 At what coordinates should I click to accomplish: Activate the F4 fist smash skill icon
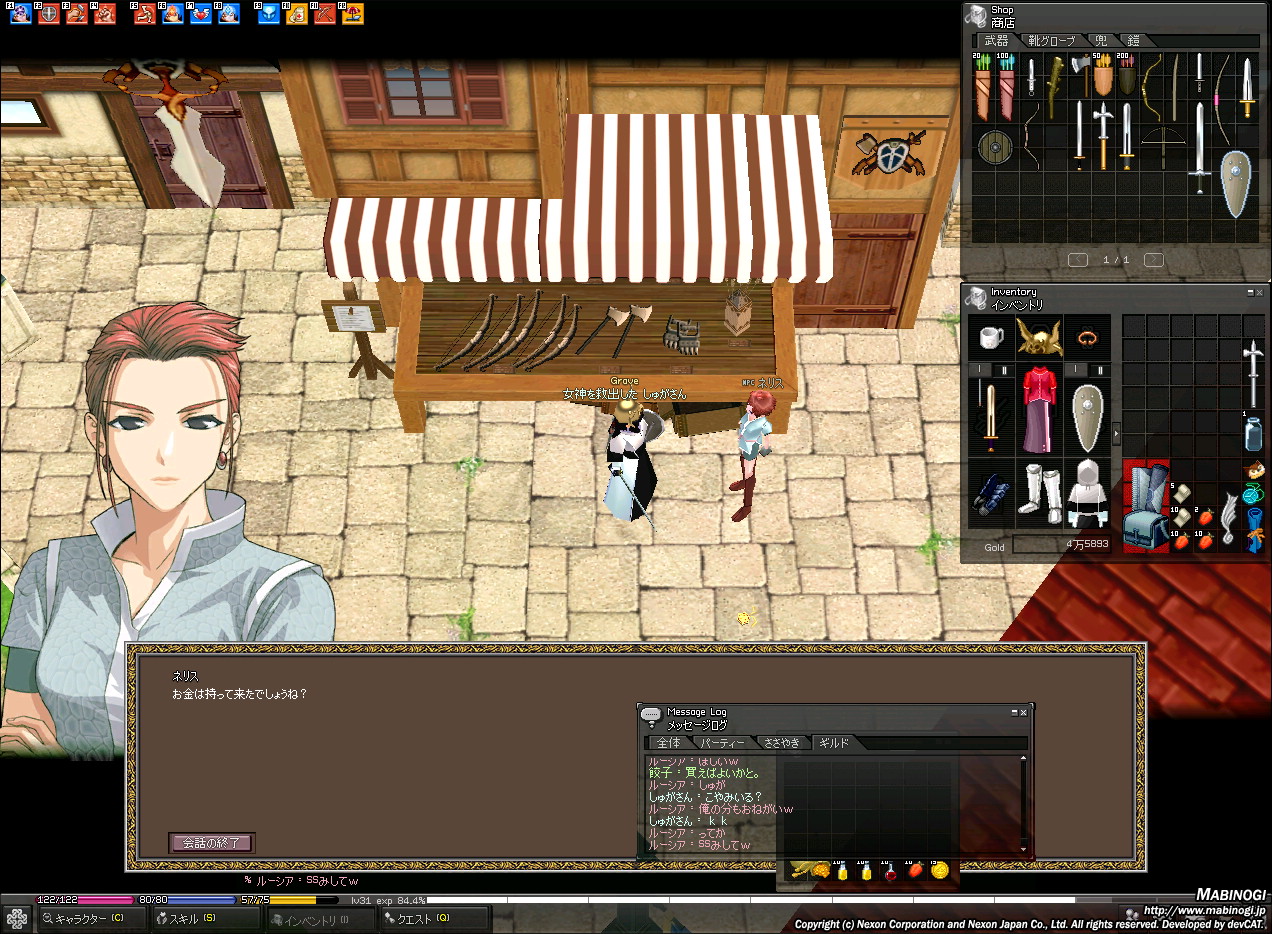[x=105, y=14]
